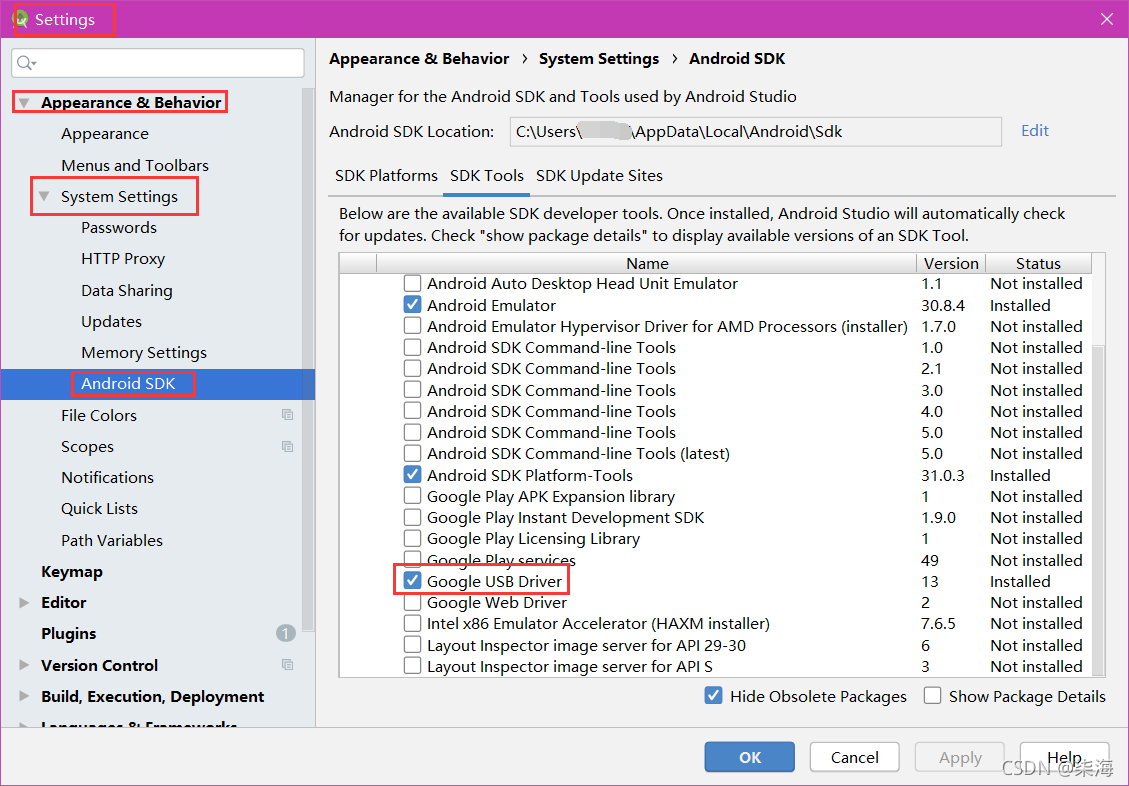Switch to the SDK Platforms tab
Screen dimensions: 1129x786
[x=387, y=176]
